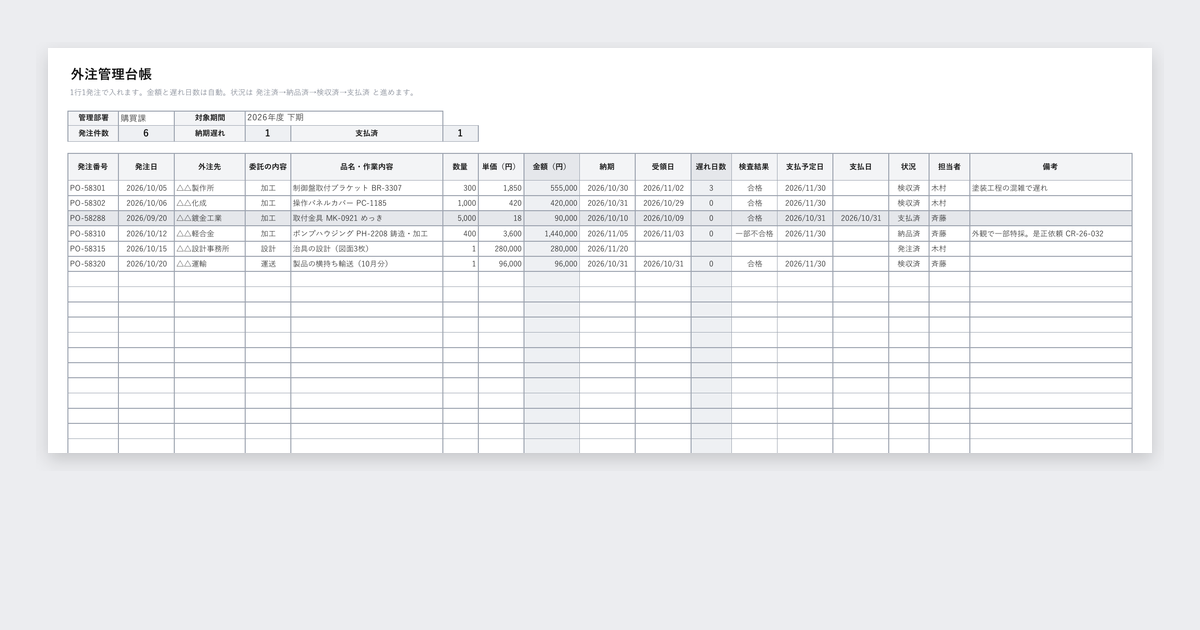Select the 品名・作業内容 column header
The width and height of the screenshot is (1200, 630).
coord(367,167)
